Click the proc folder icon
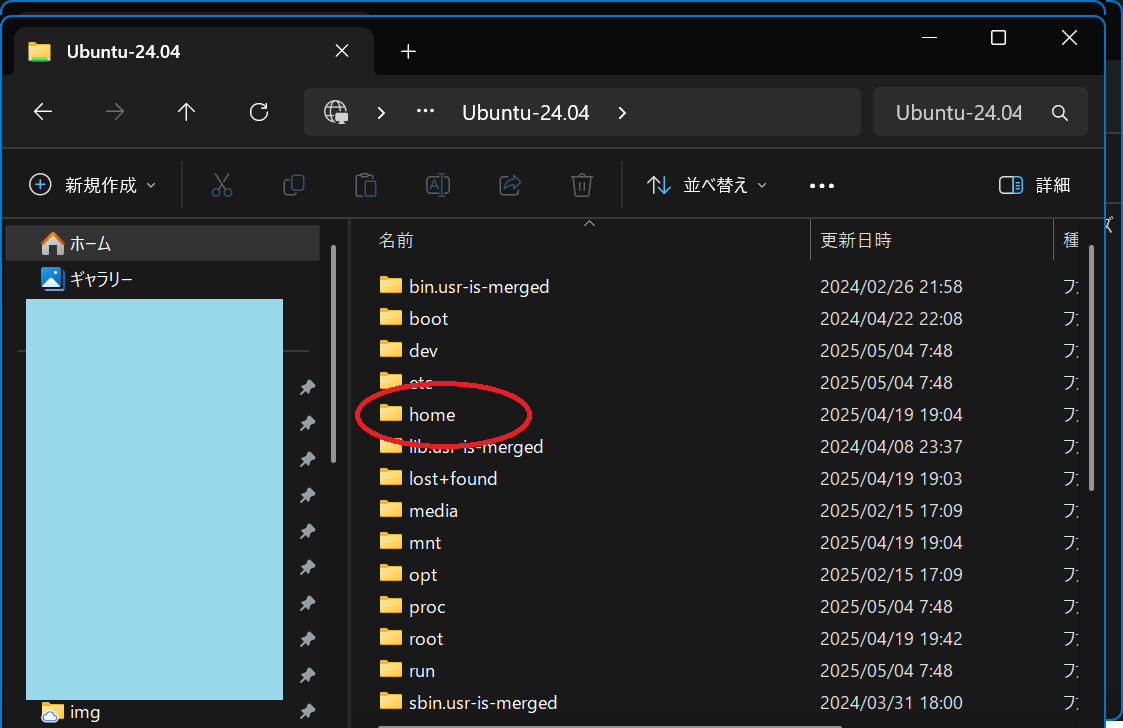 click(390, 605)
